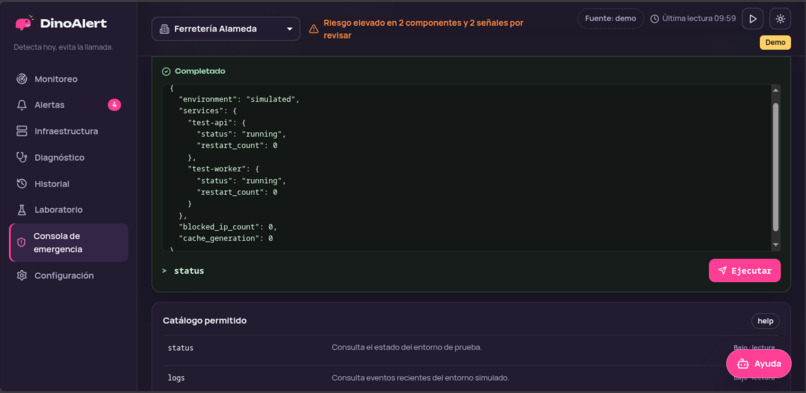Click the Ejecutar button
806x393 pixels.
tap(744, 271)
